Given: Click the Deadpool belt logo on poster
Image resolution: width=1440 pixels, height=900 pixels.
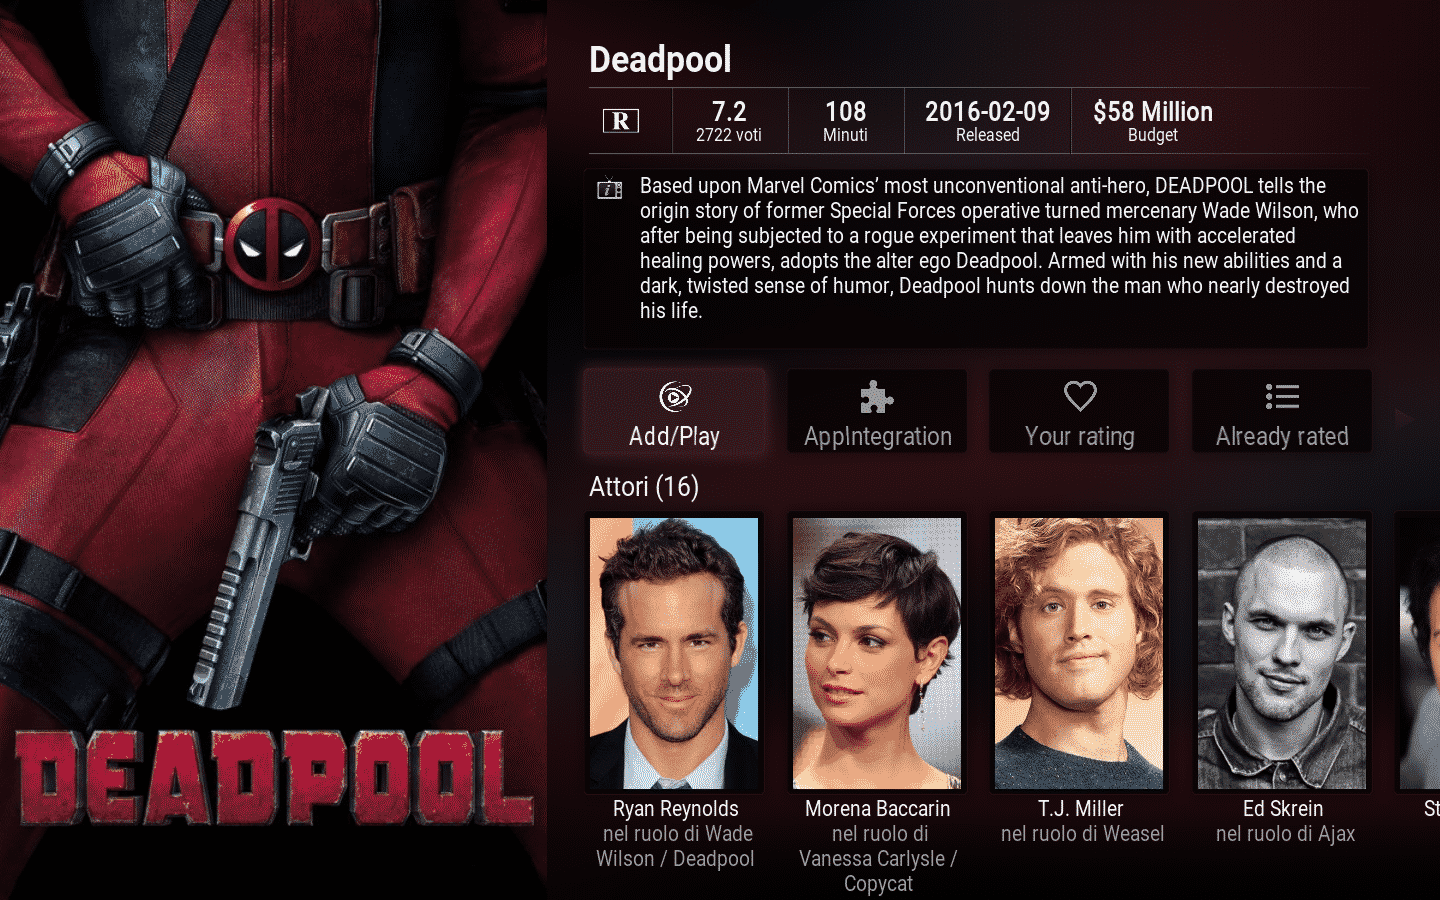Looking at the screenshot, I should [271, 245].
